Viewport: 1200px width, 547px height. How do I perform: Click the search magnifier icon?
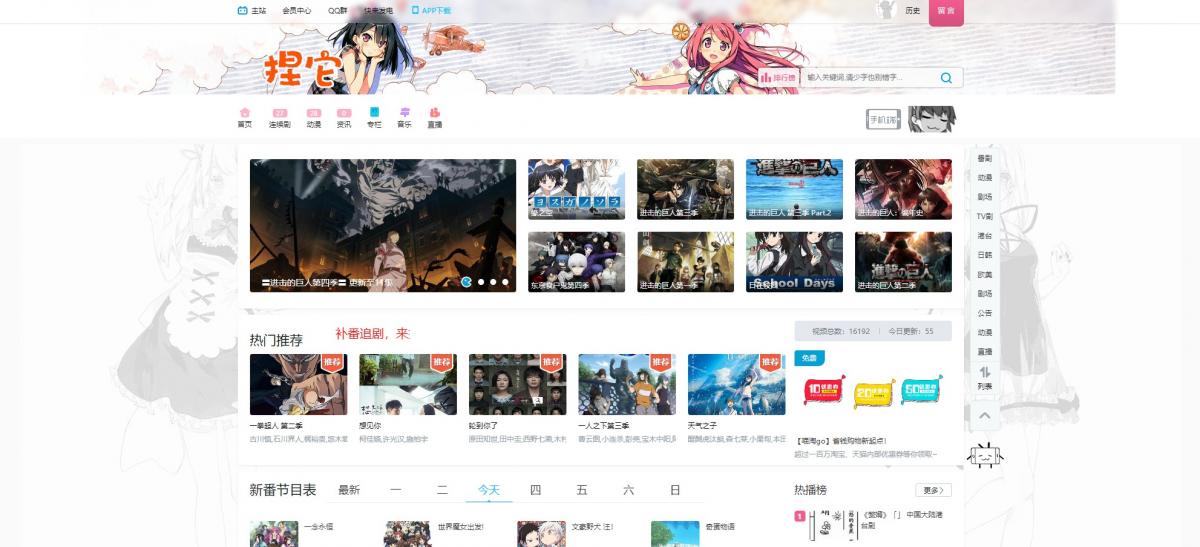click(x=946, y=78)
